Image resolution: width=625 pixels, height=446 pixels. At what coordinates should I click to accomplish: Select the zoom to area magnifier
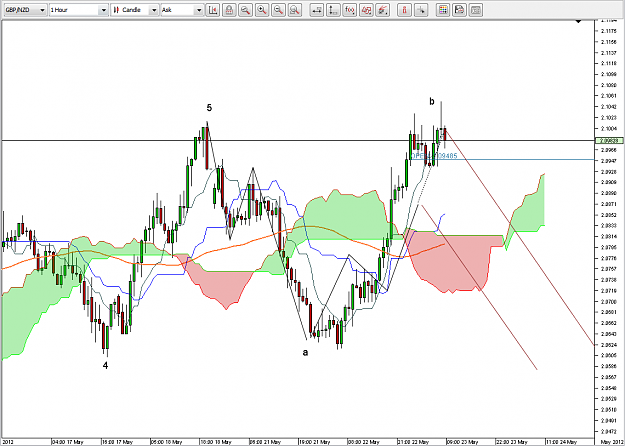point(246,10)
